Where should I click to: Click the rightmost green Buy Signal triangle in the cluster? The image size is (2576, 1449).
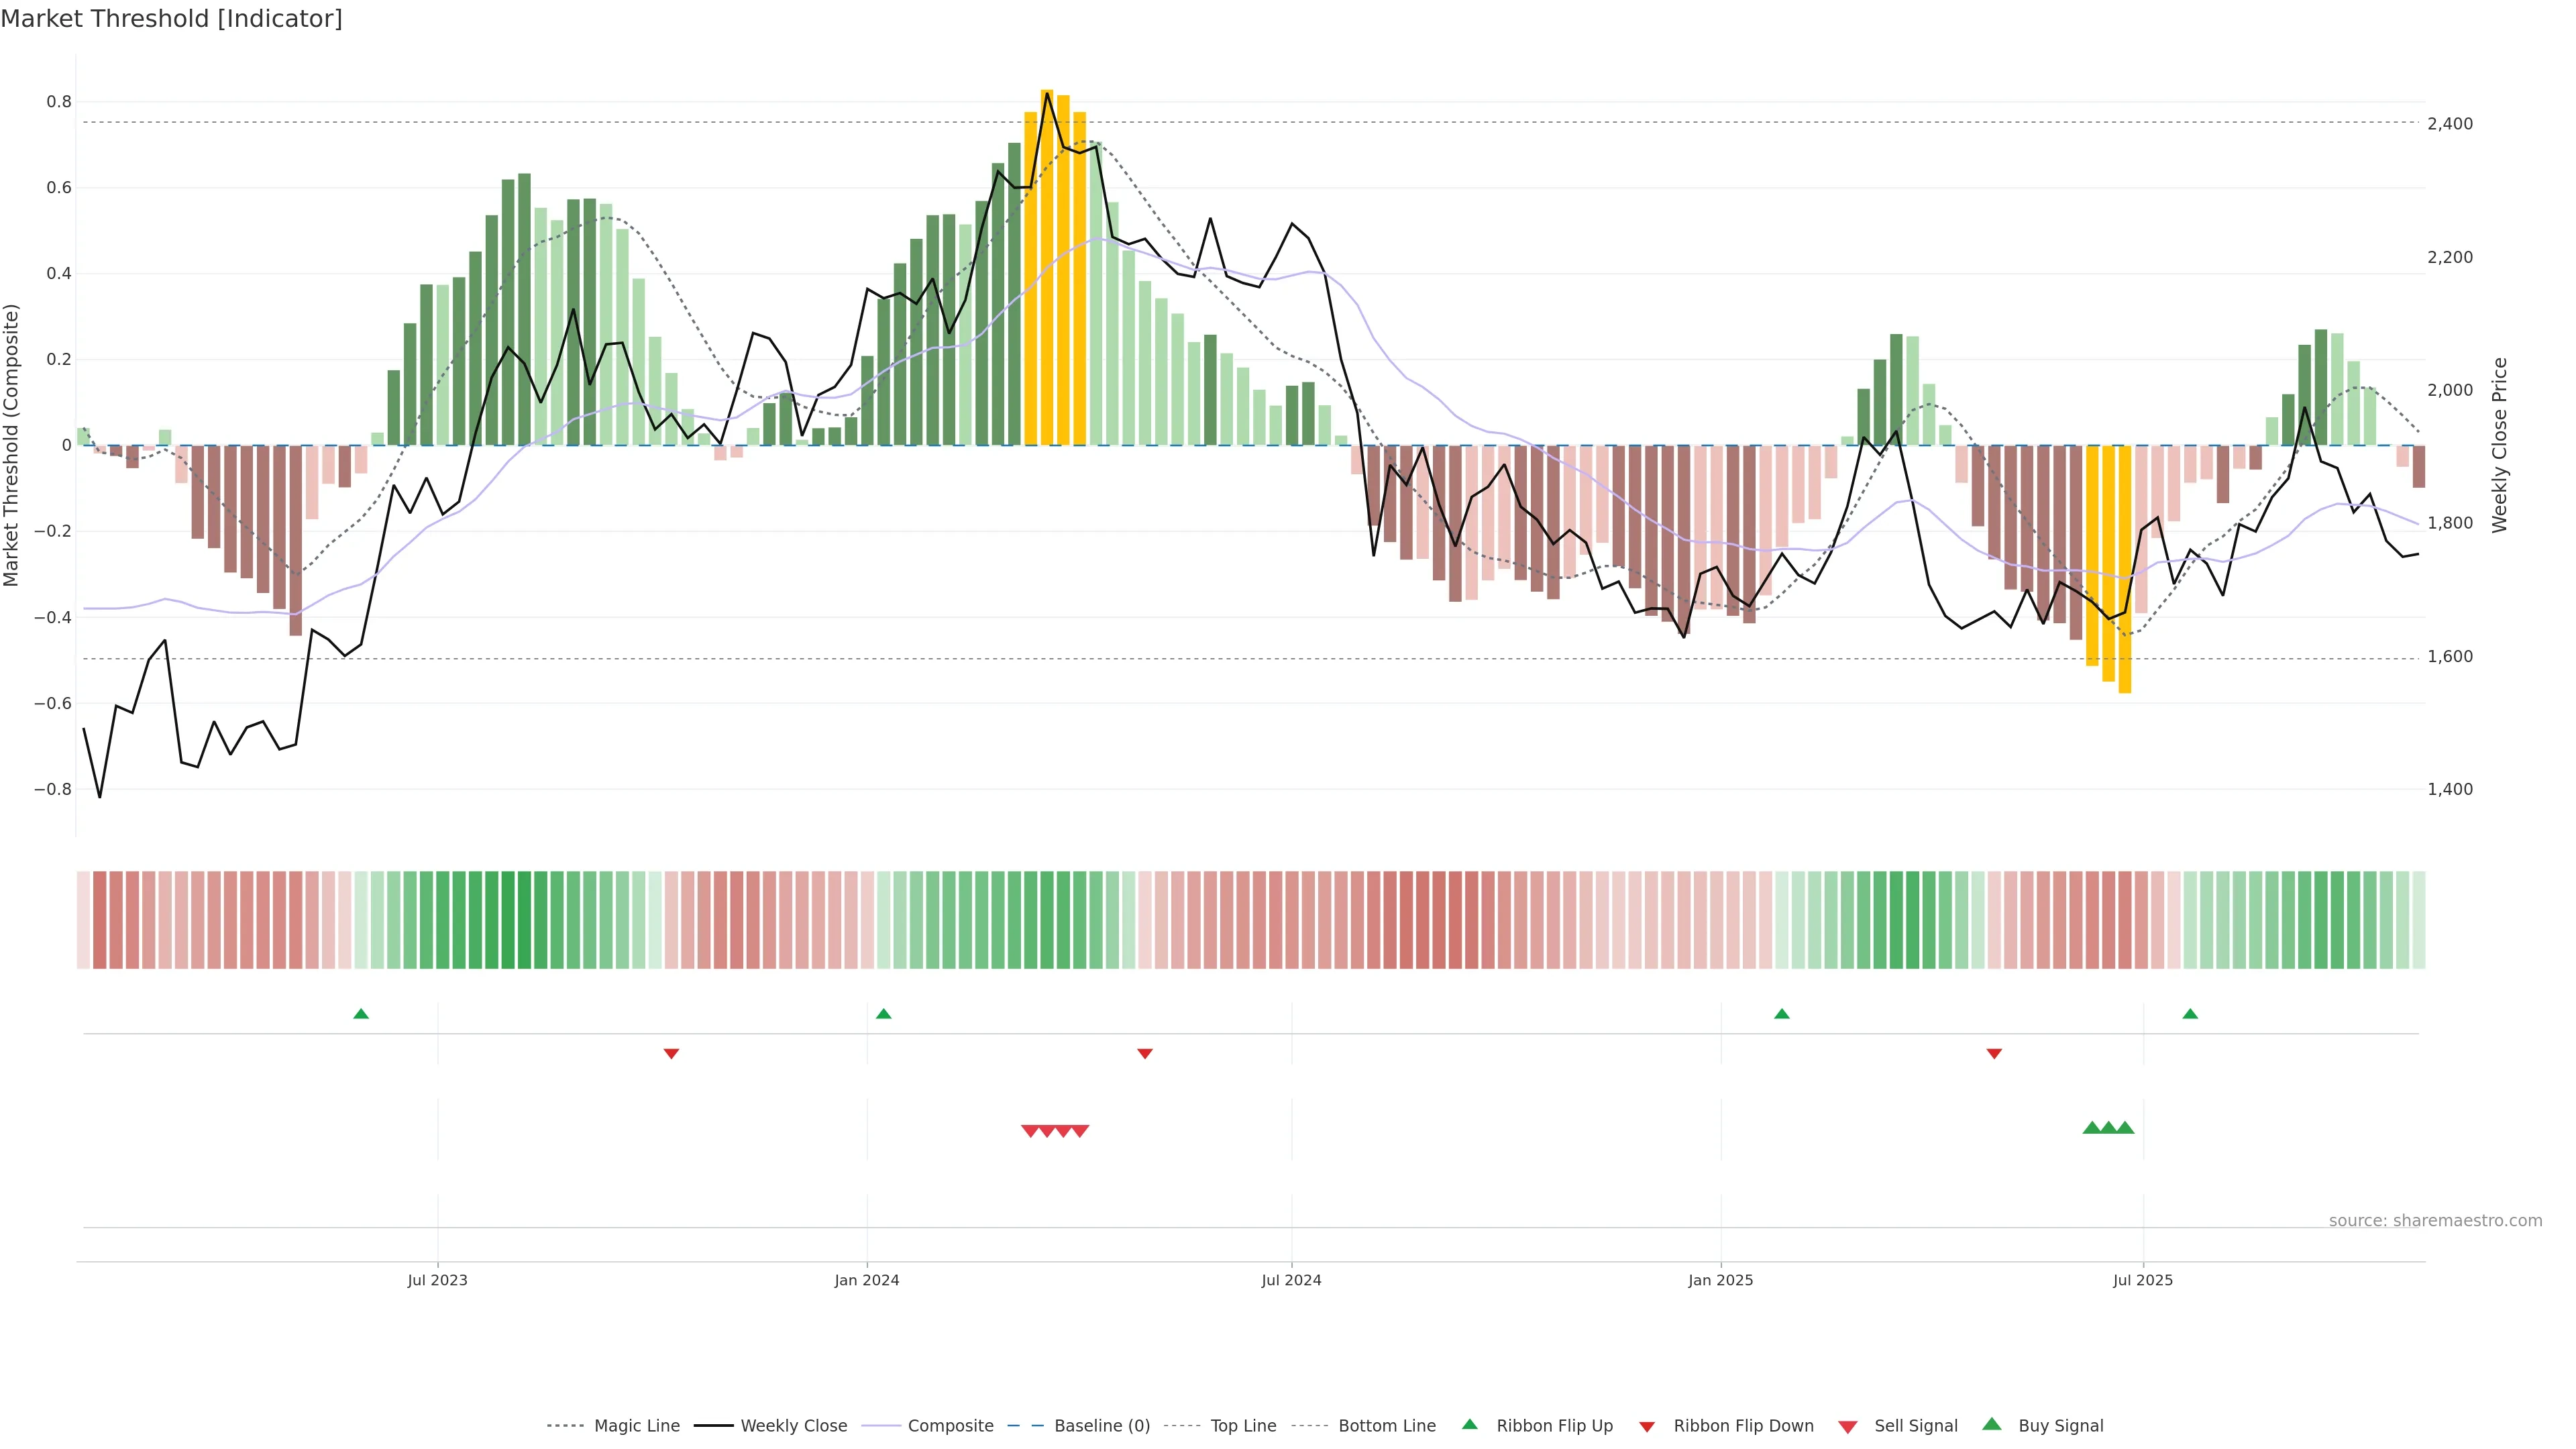pyautogui.click(x=2125, y=1128)
